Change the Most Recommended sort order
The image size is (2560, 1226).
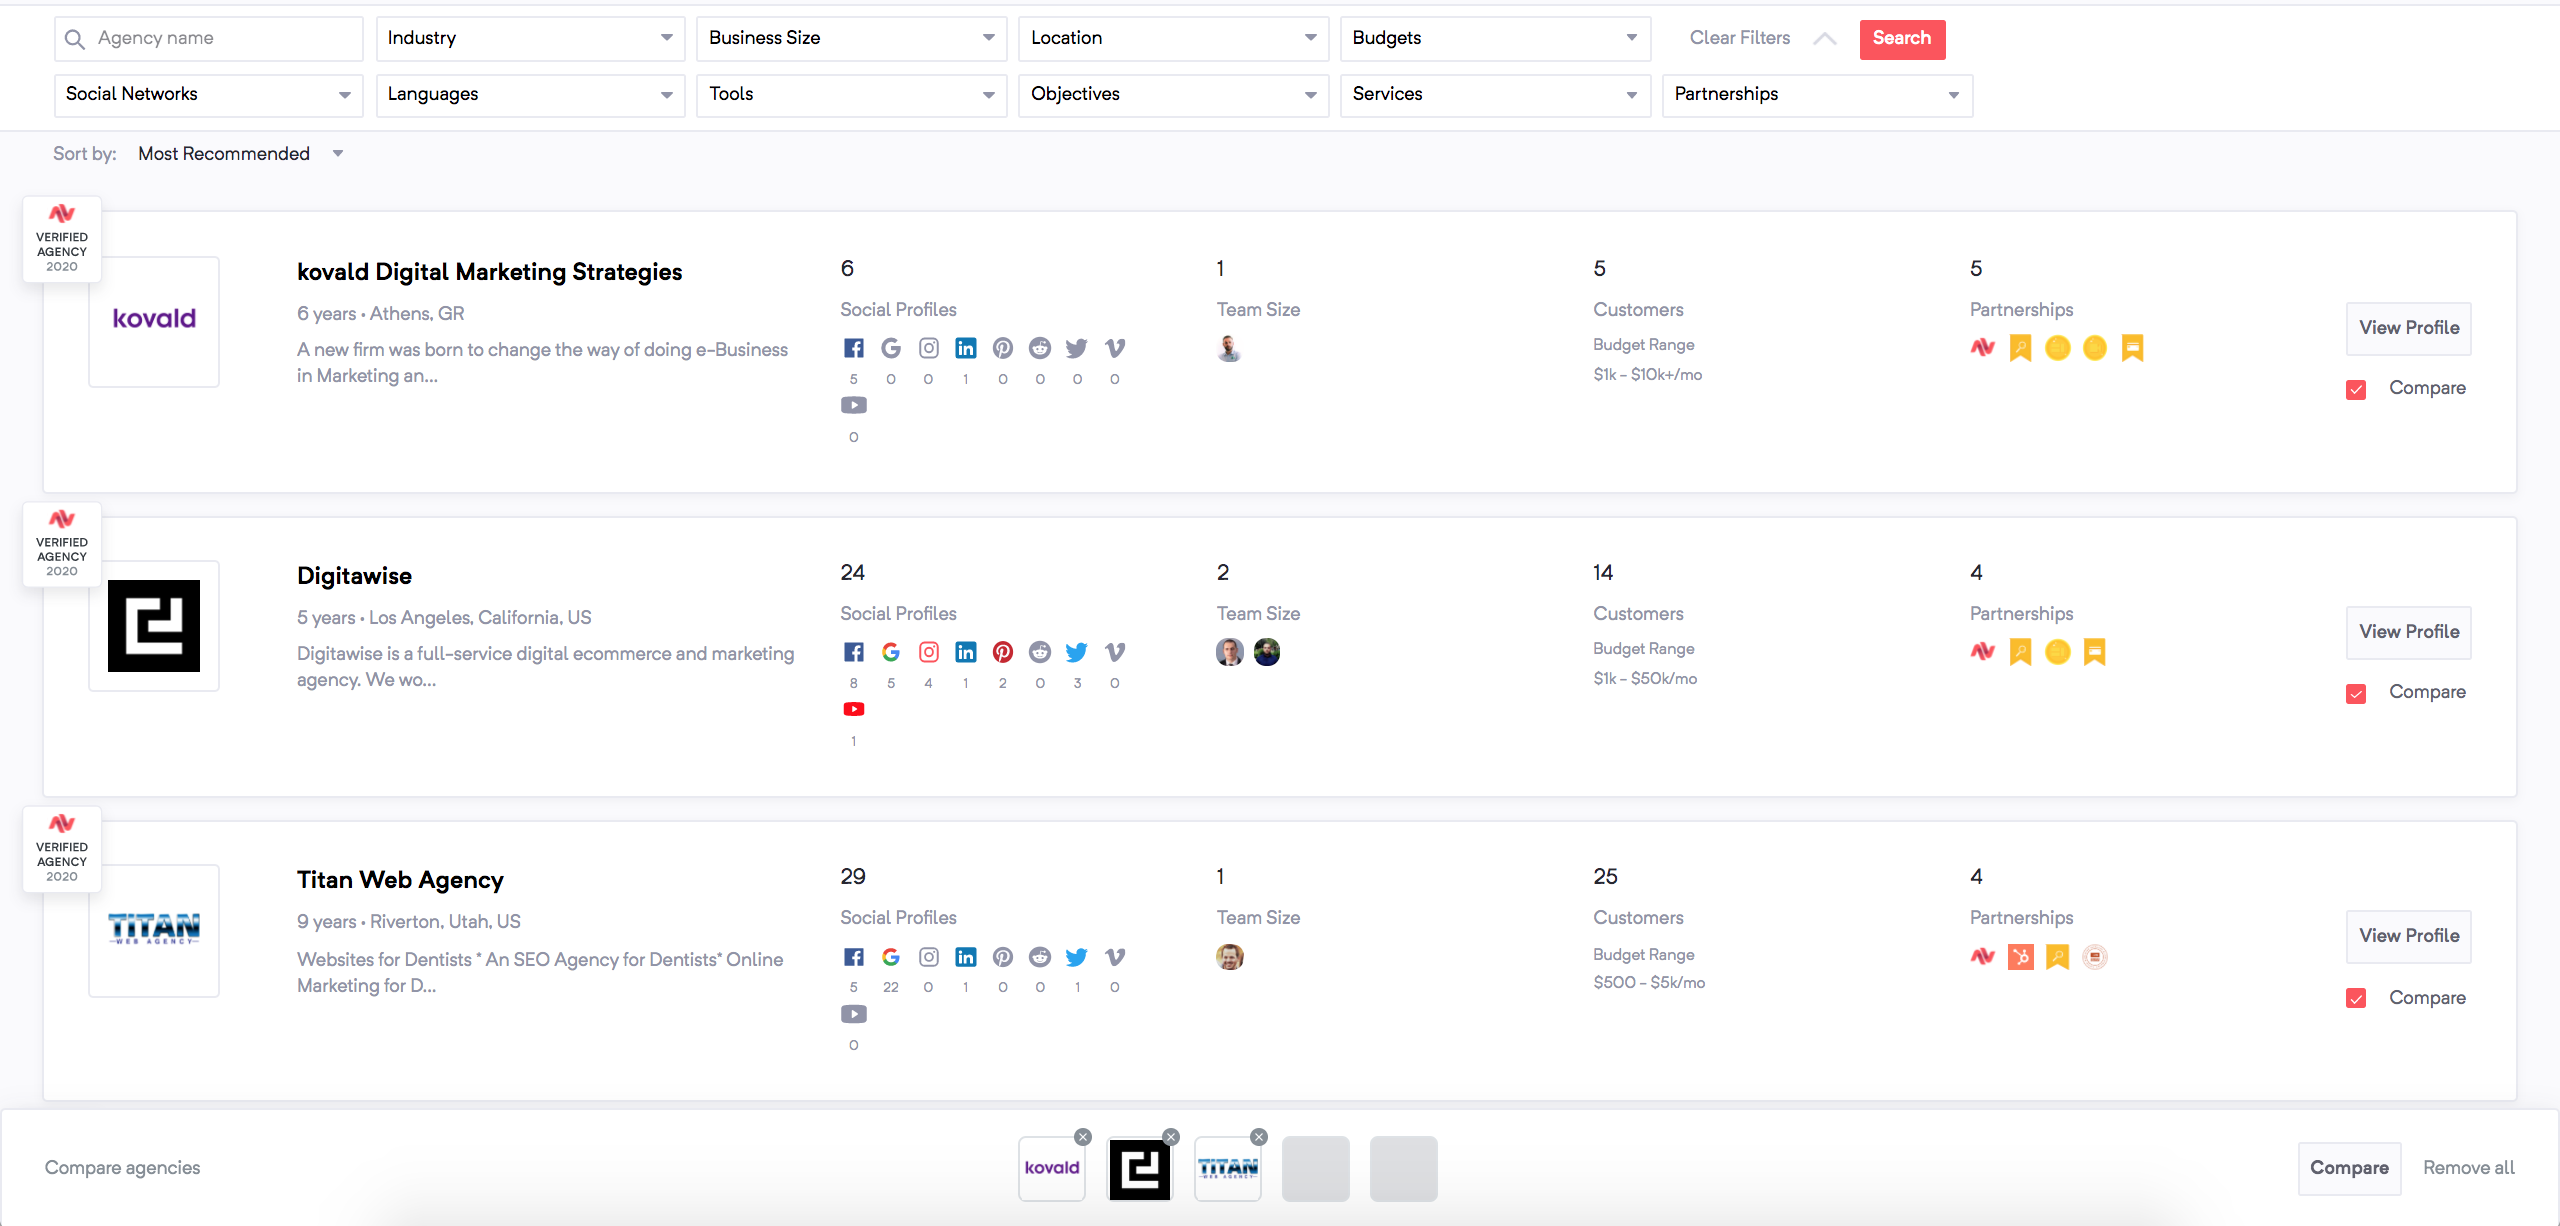(x=240, y=154)
